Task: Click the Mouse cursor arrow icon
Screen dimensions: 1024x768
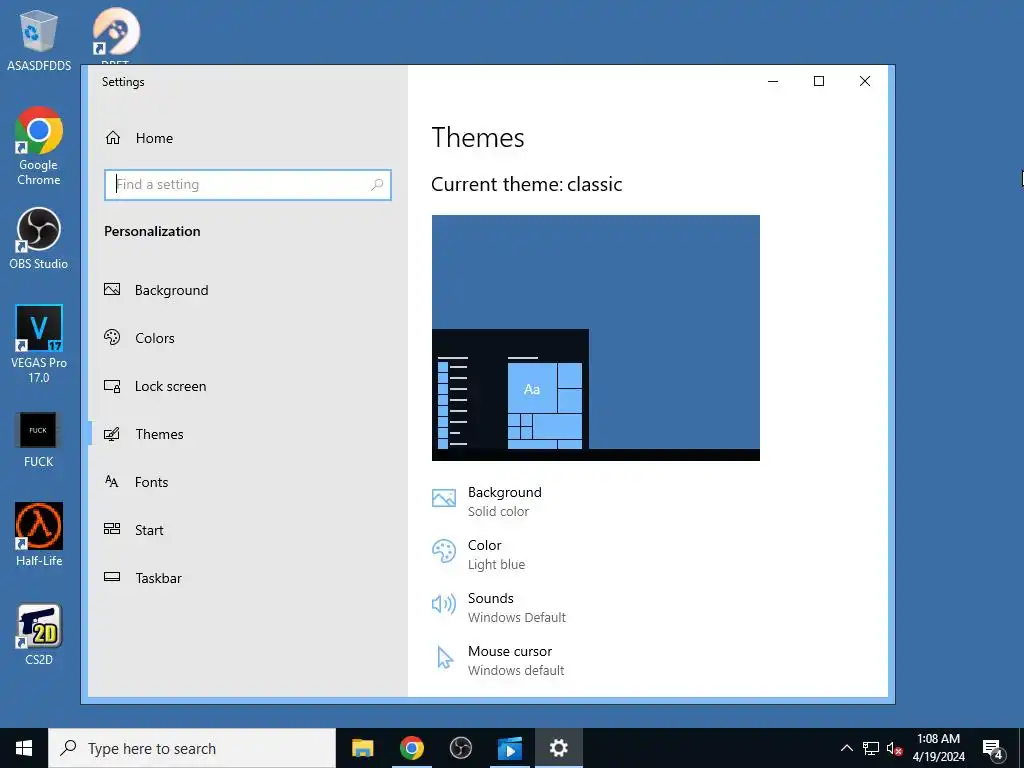Action: tap(445, 658)
